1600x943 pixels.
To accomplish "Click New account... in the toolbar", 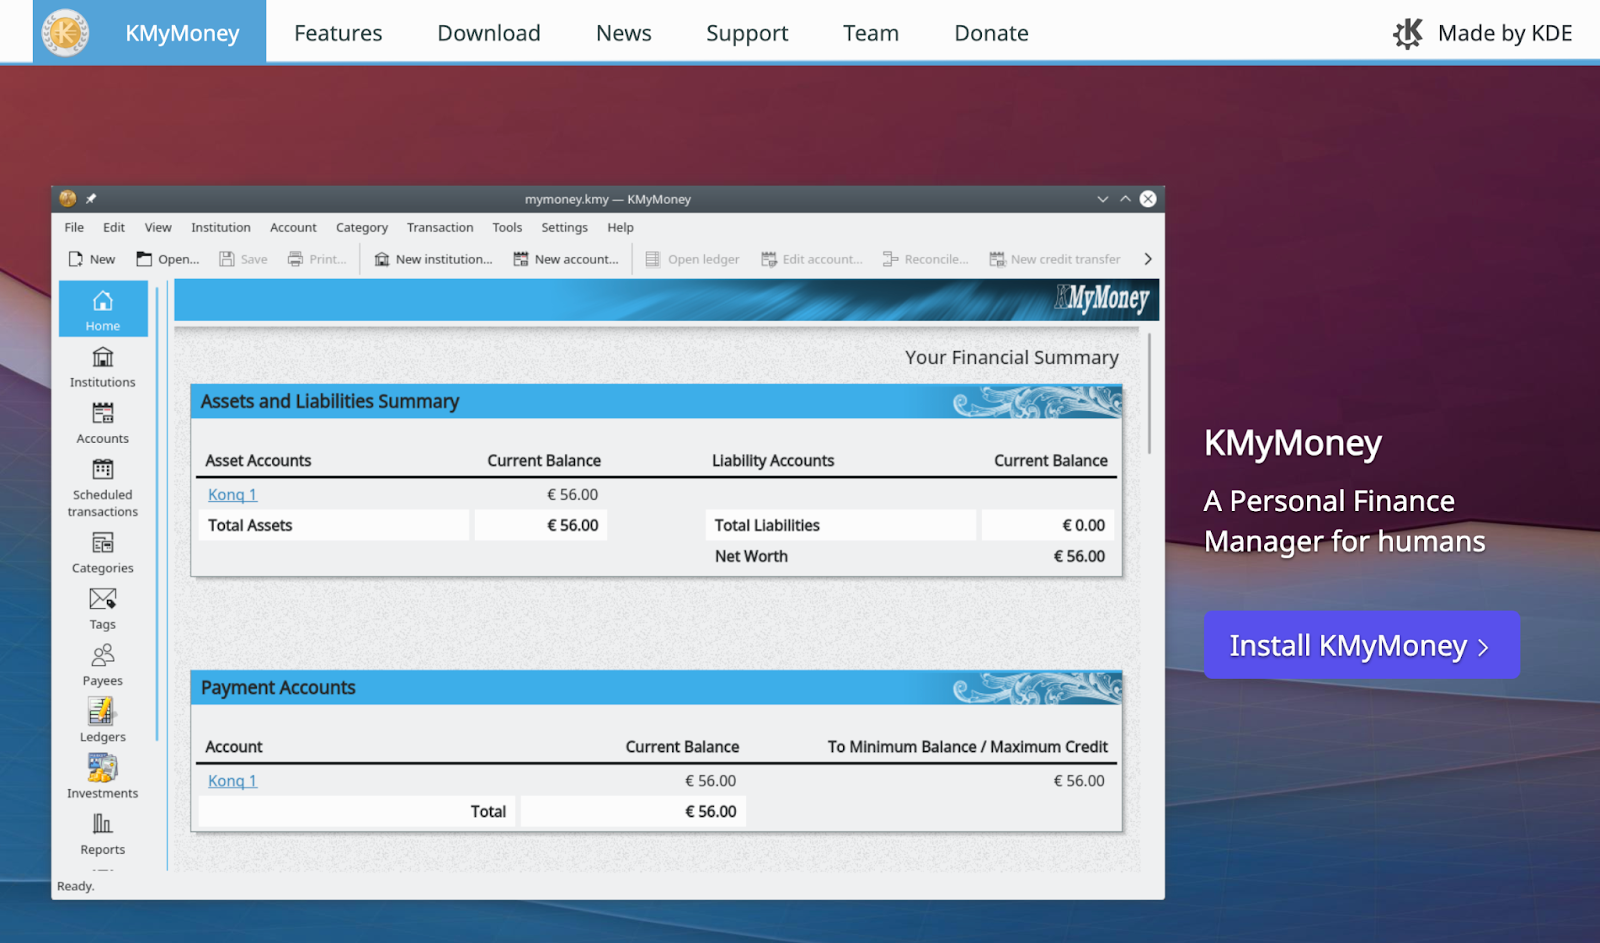I will point(566,259).
